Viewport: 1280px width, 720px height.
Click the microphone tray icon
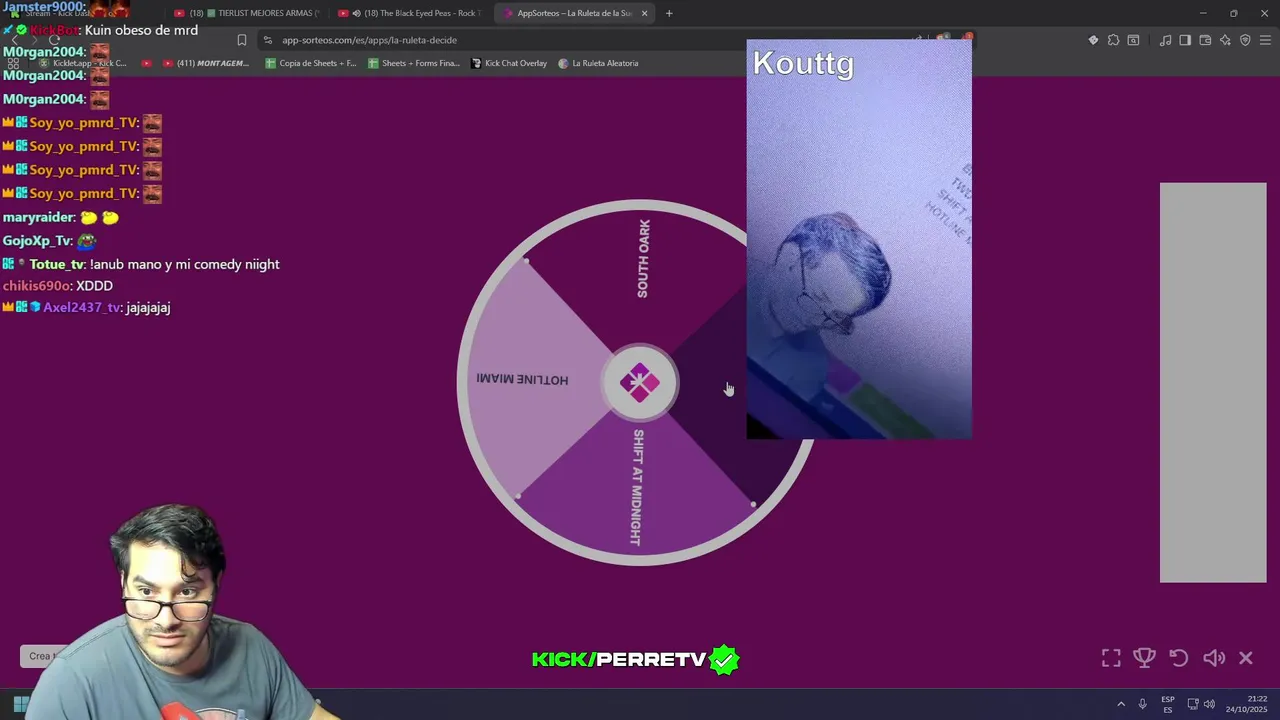(x=1142, y=704)
